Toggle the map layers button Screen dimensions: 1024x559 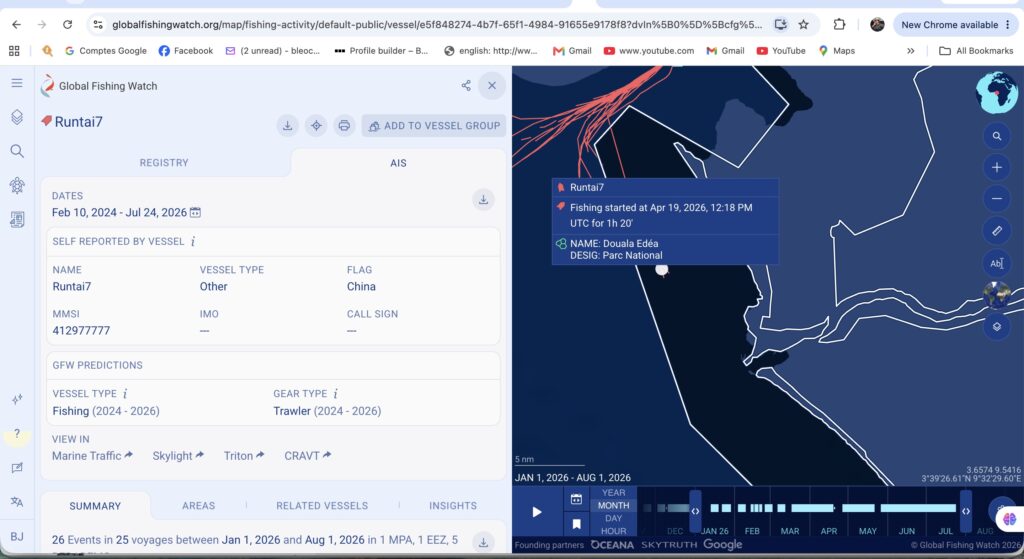pyautogui.click(x=997, y=327)
